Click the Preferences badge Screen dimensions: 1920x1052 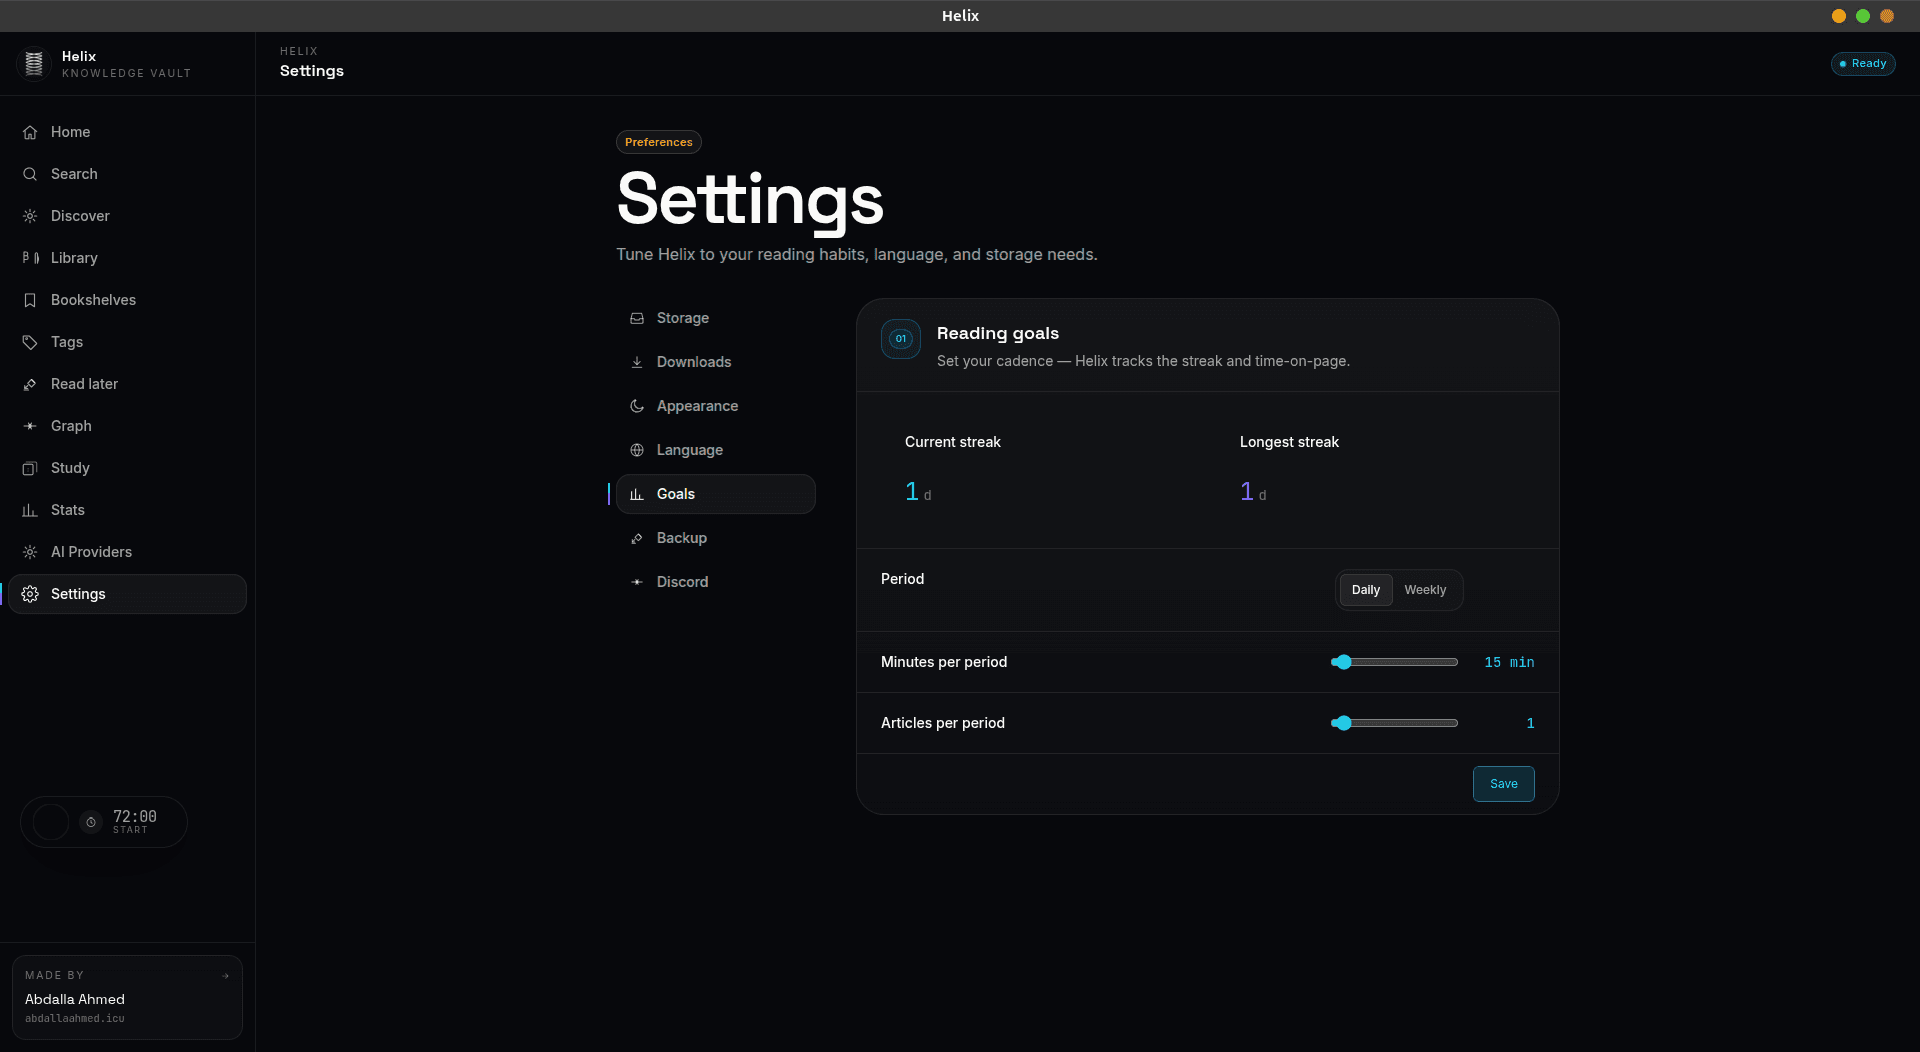pyautogui.click(x=659, y=142)
